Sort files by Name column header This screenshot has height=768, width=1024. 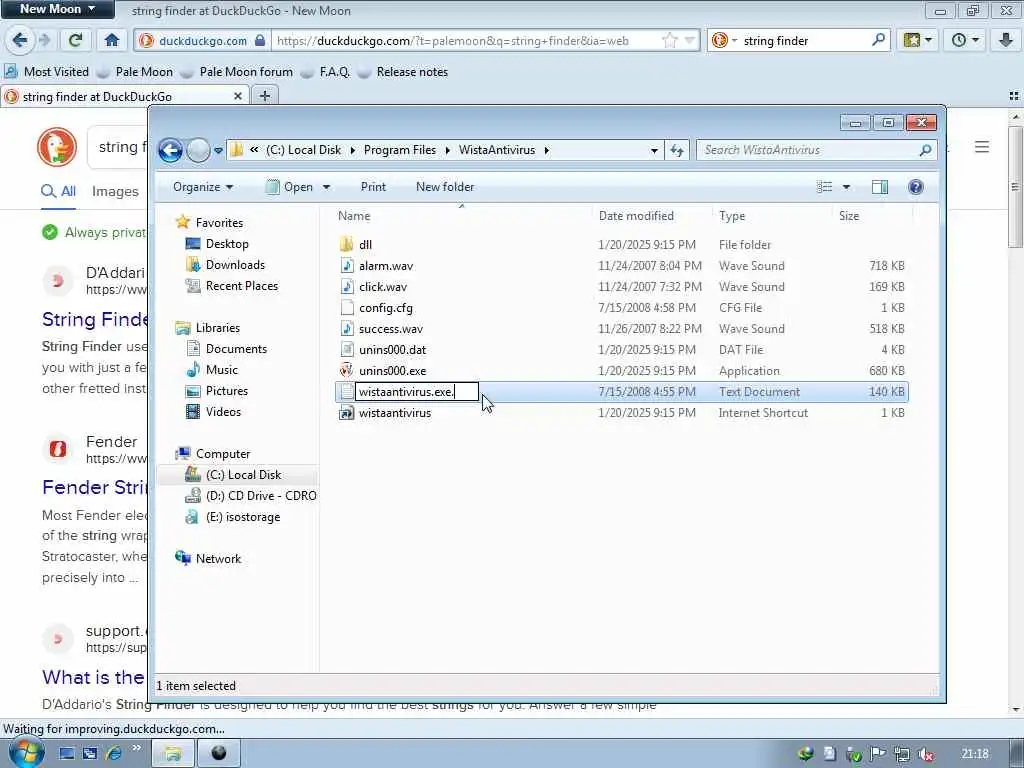pos(354,216)
